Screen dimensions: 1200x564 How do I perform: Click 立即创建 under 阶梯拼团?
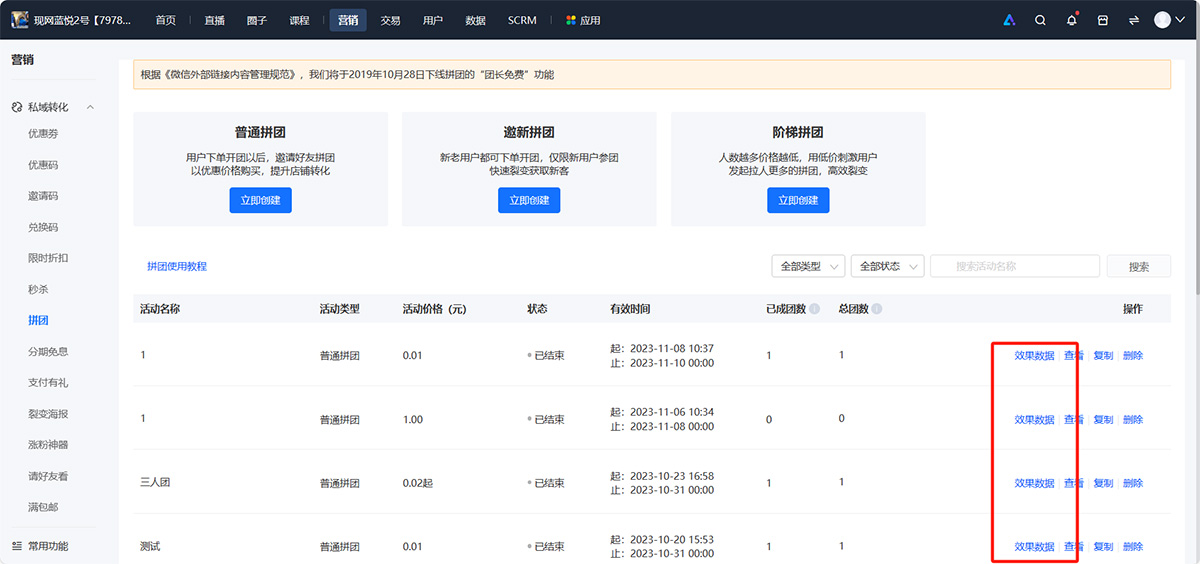[x=798, y=200]
